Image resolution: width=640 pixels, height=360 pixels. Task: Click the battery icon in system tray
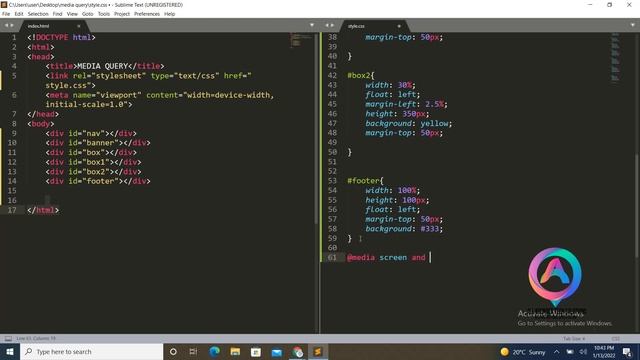coord(570,351)
